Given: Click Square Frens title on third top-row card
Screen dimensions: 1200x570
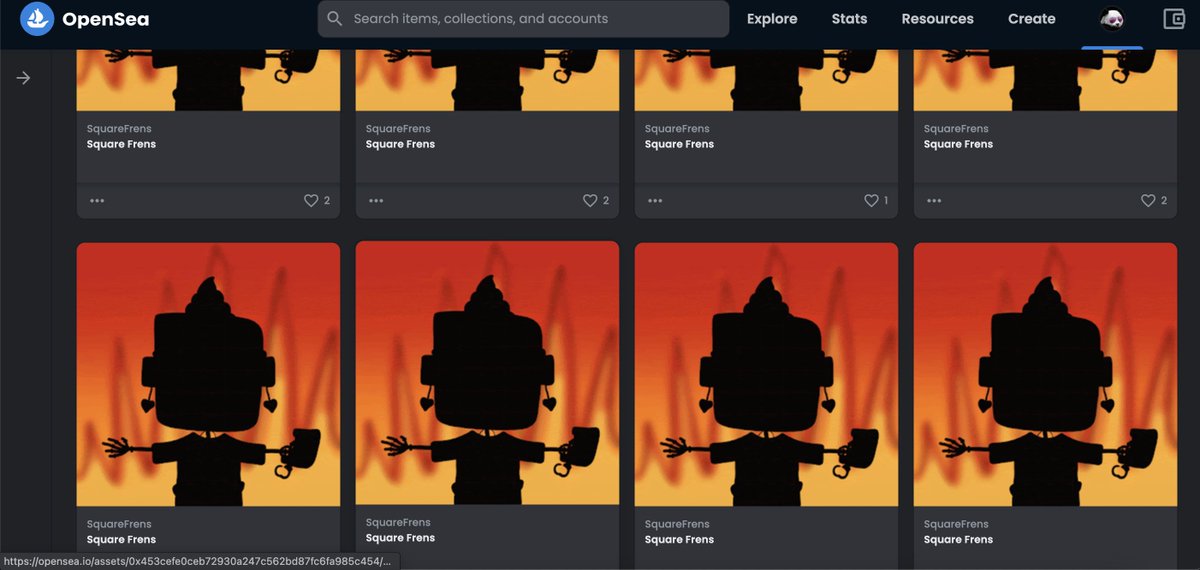Looking at the screenshot, I should 679,144.
